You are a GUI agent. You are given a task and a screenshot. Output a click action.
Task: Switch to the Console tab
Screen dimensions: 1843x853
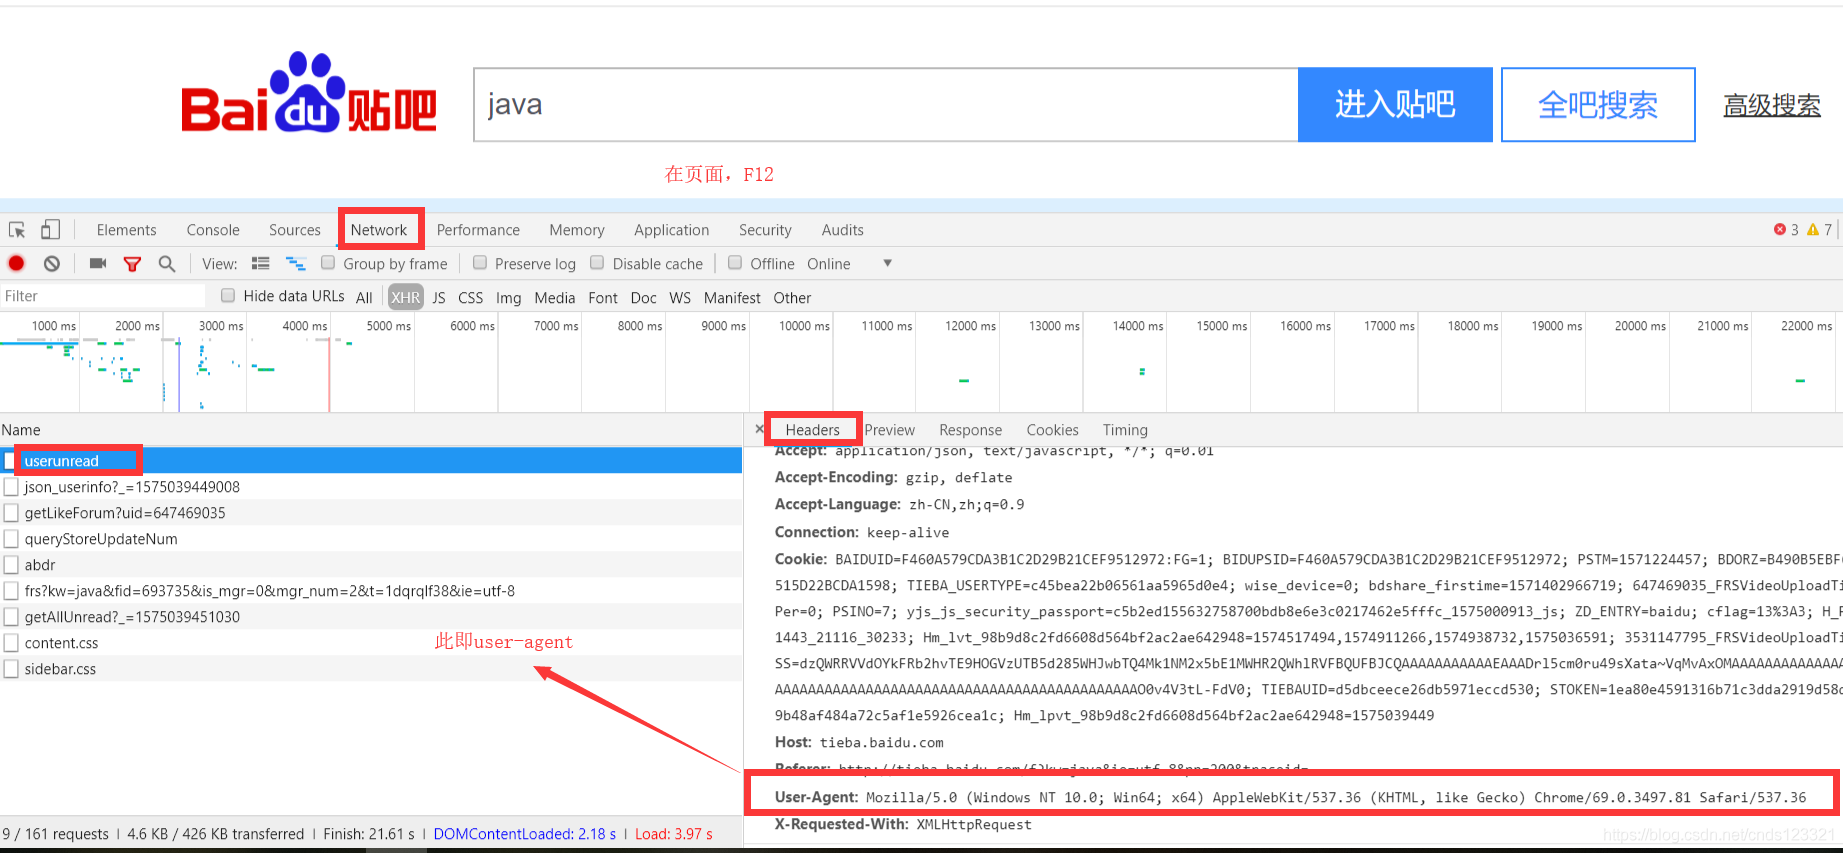pyautogui.click(x=213, y=230)
